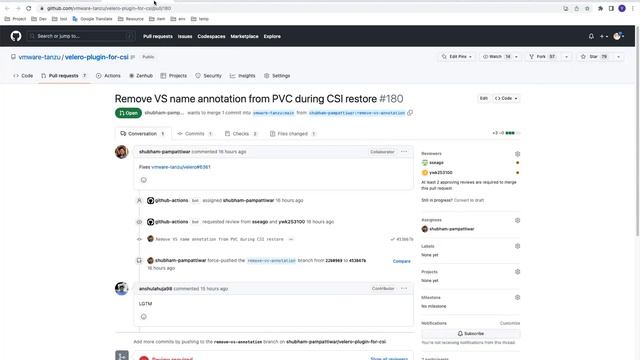This screenshot has width=640, height=360.
Task: Open the create new plus dropdown
Action: pyautogui.click(x=604, y=36)
